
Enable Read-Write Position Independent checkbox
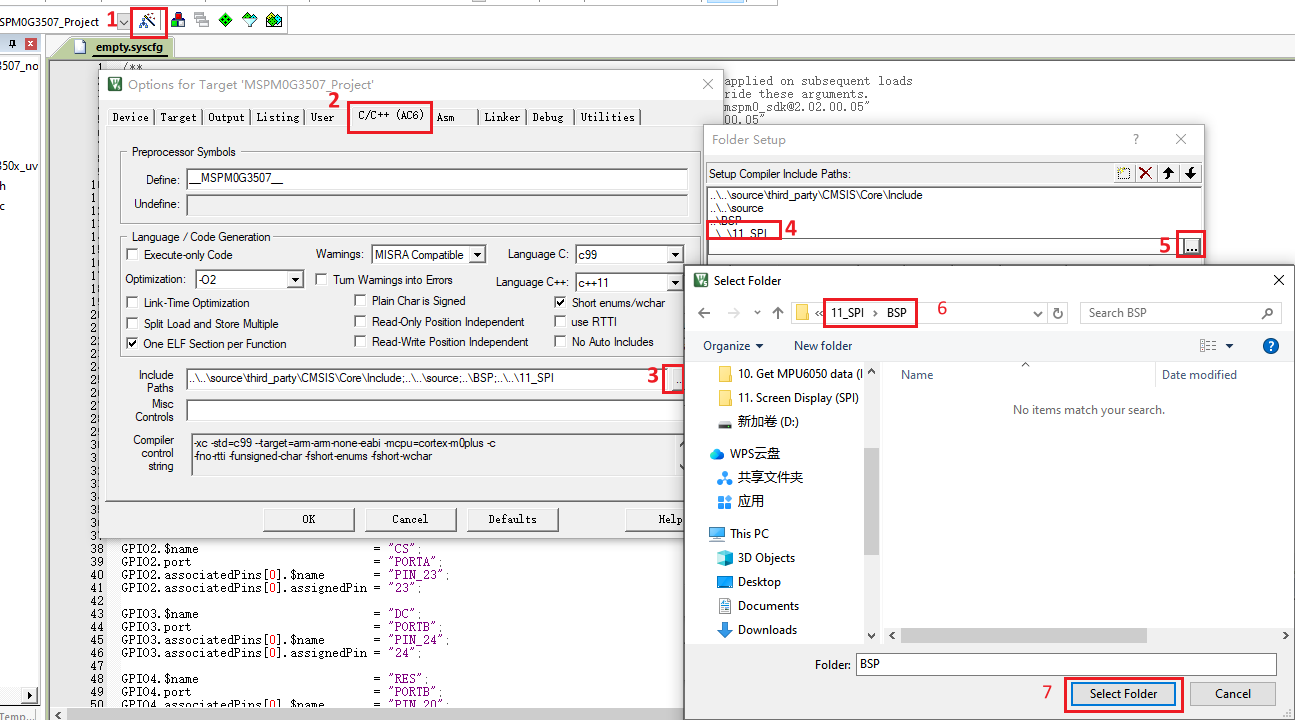pos(362,342)
